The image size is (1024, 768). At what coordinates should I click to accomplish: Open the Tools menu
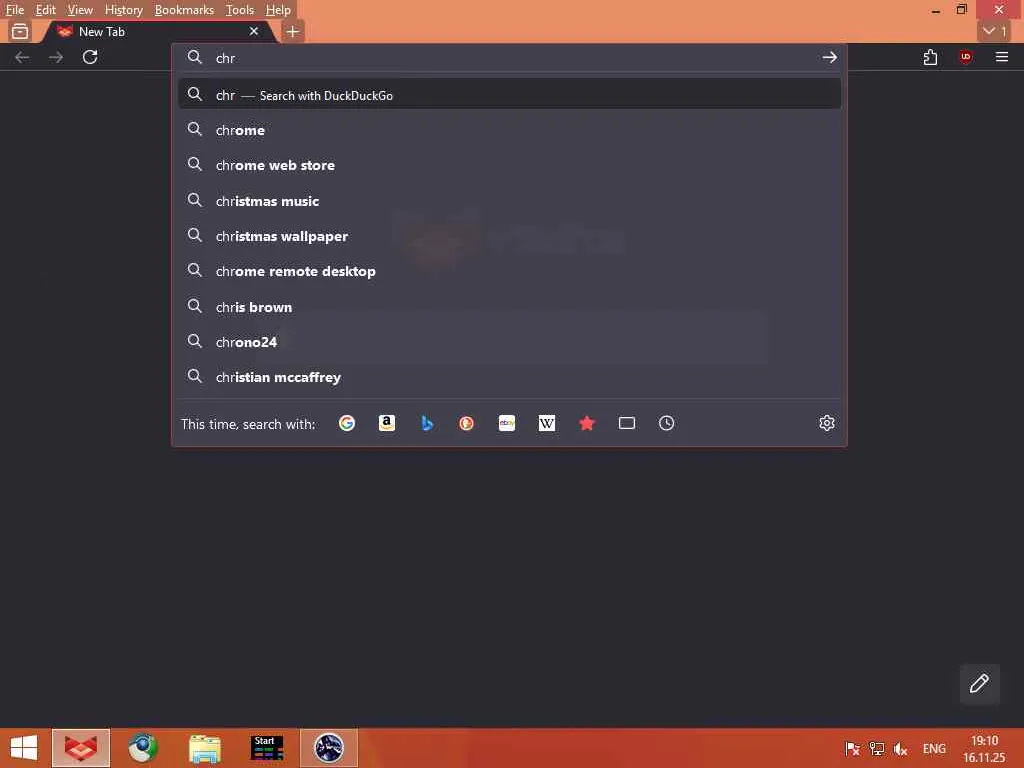239,10
